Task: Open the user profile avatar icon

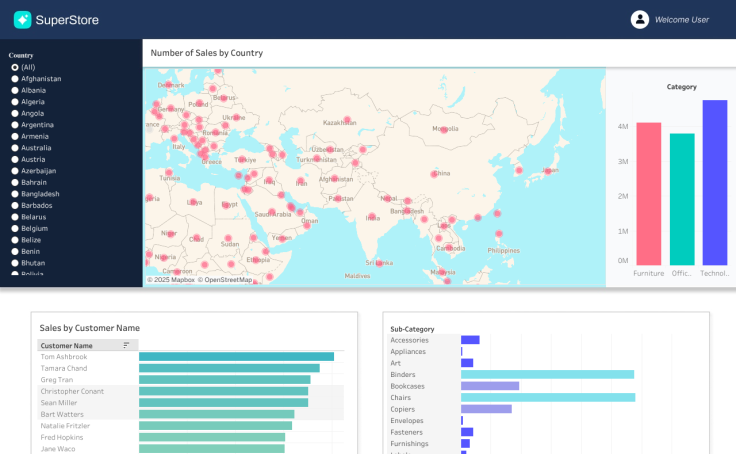Action: tap(640, 19)
